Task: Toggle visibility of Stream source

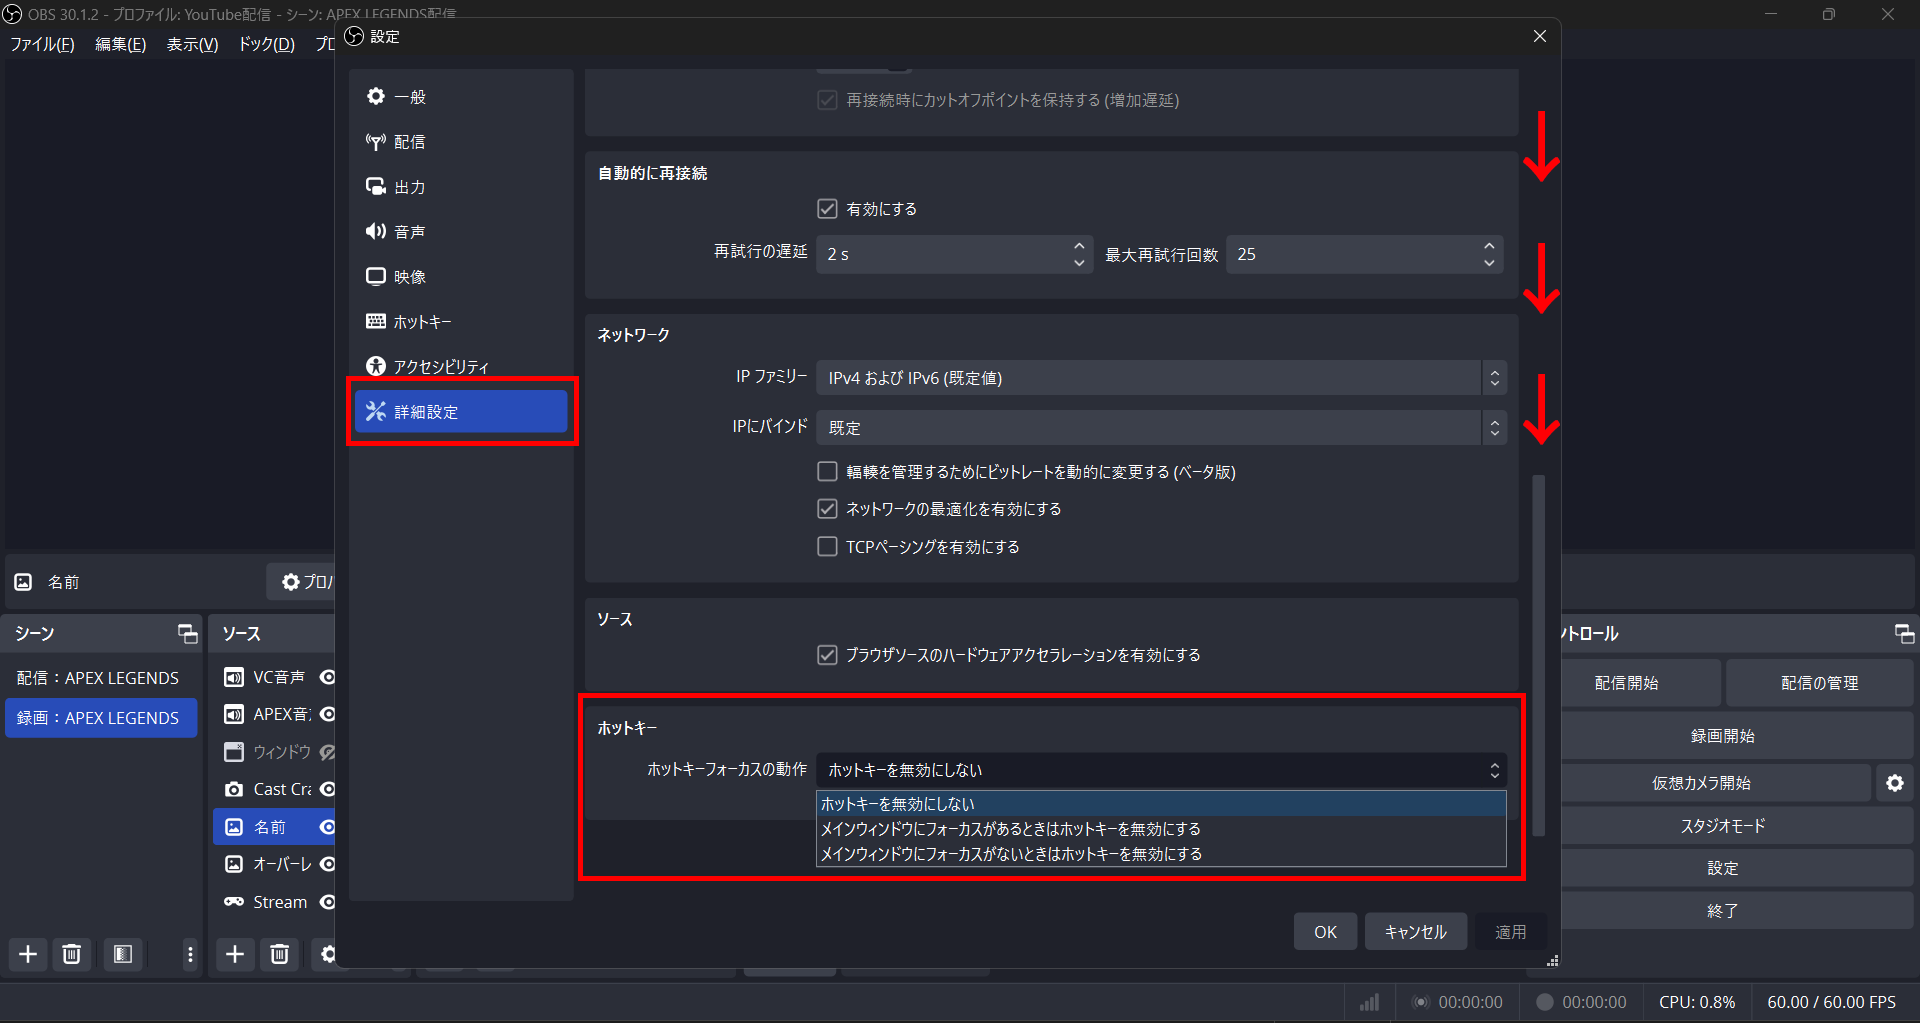Action: pyautogui.click(x=327, y=902)
